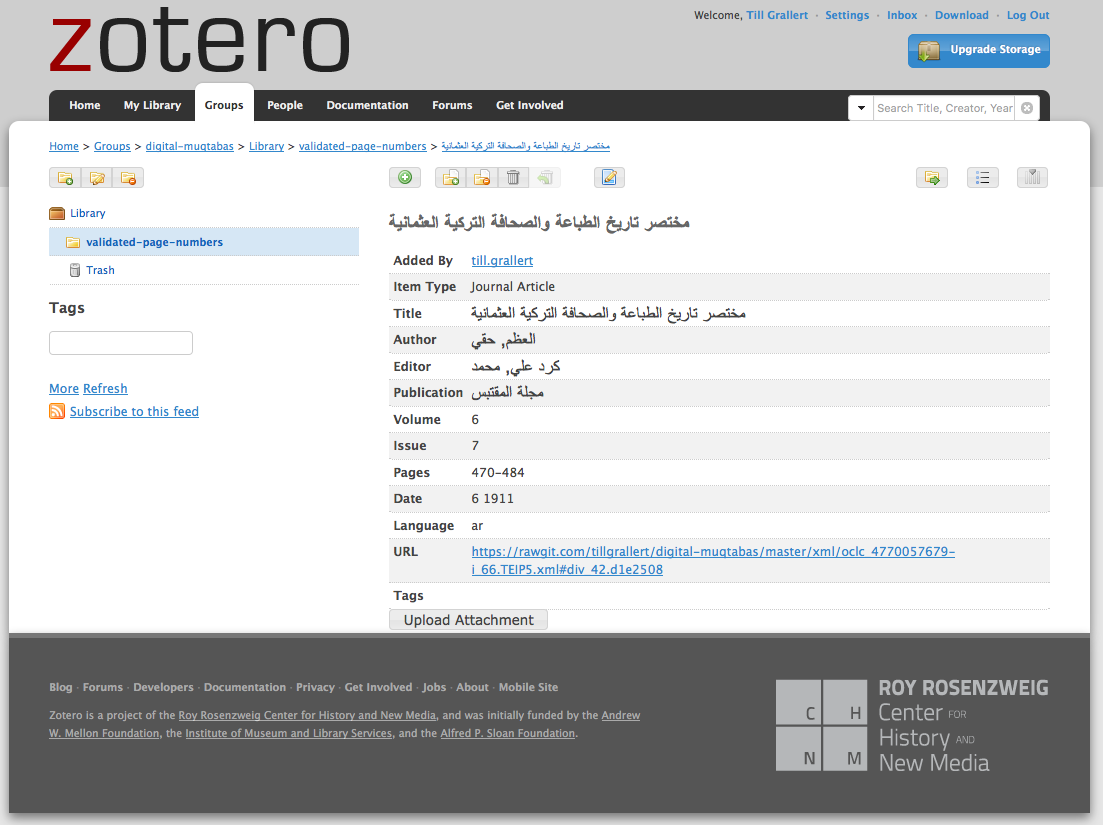
Task: Open the Settings link
Action: tap(847, 15)
